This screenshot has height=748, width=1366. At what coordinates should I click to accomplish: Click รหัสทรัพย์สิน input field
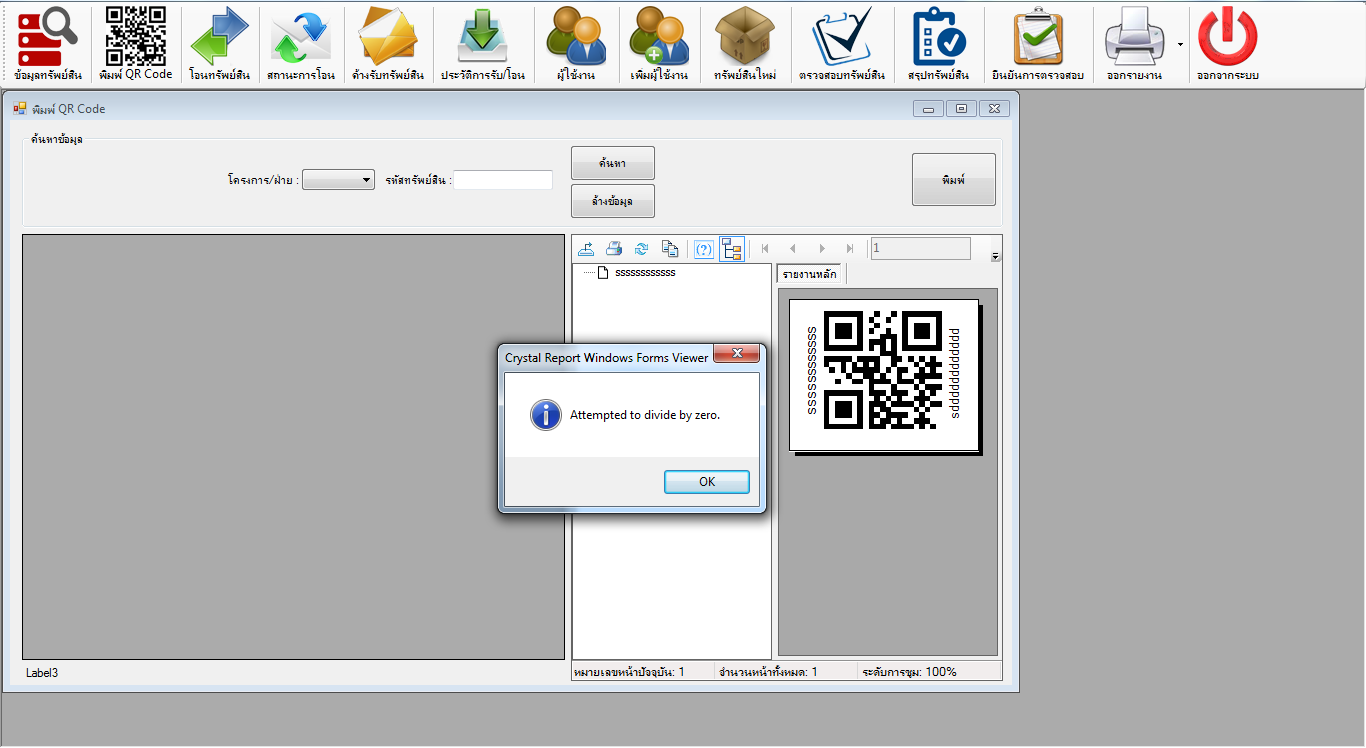coord(503,180)
